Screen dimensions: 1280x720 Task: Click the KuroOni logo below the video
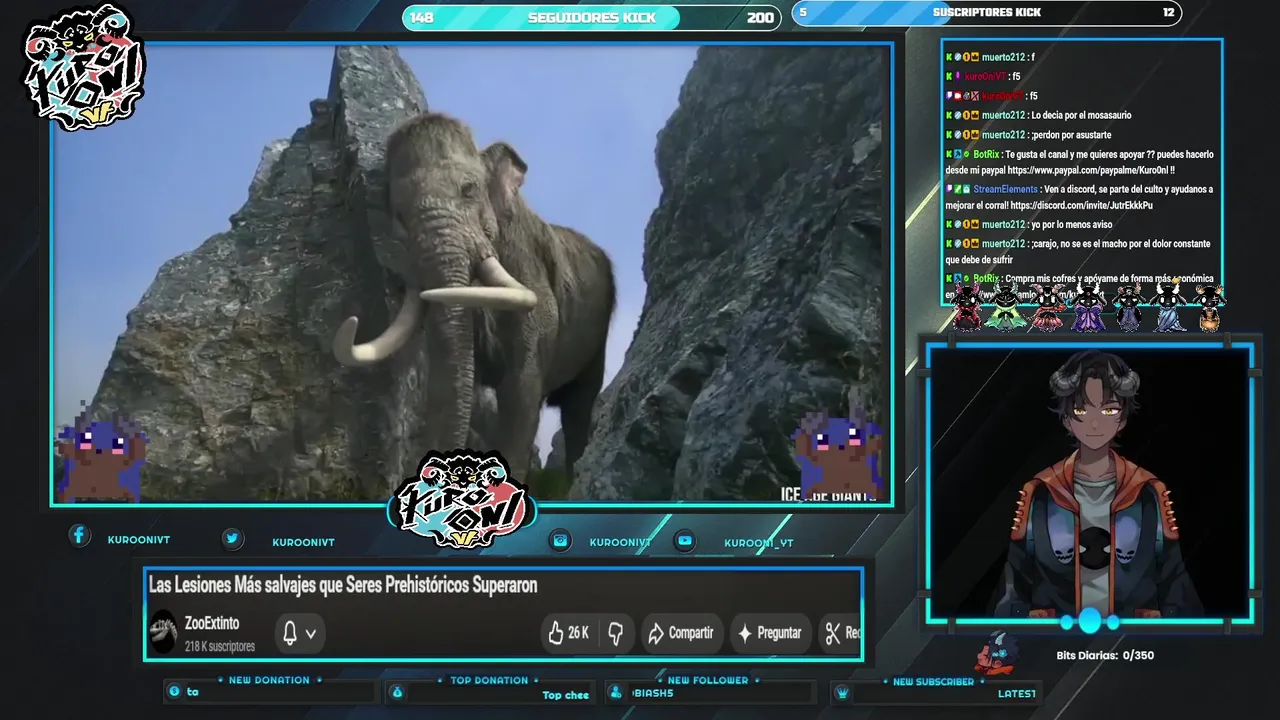click(461, 500)
